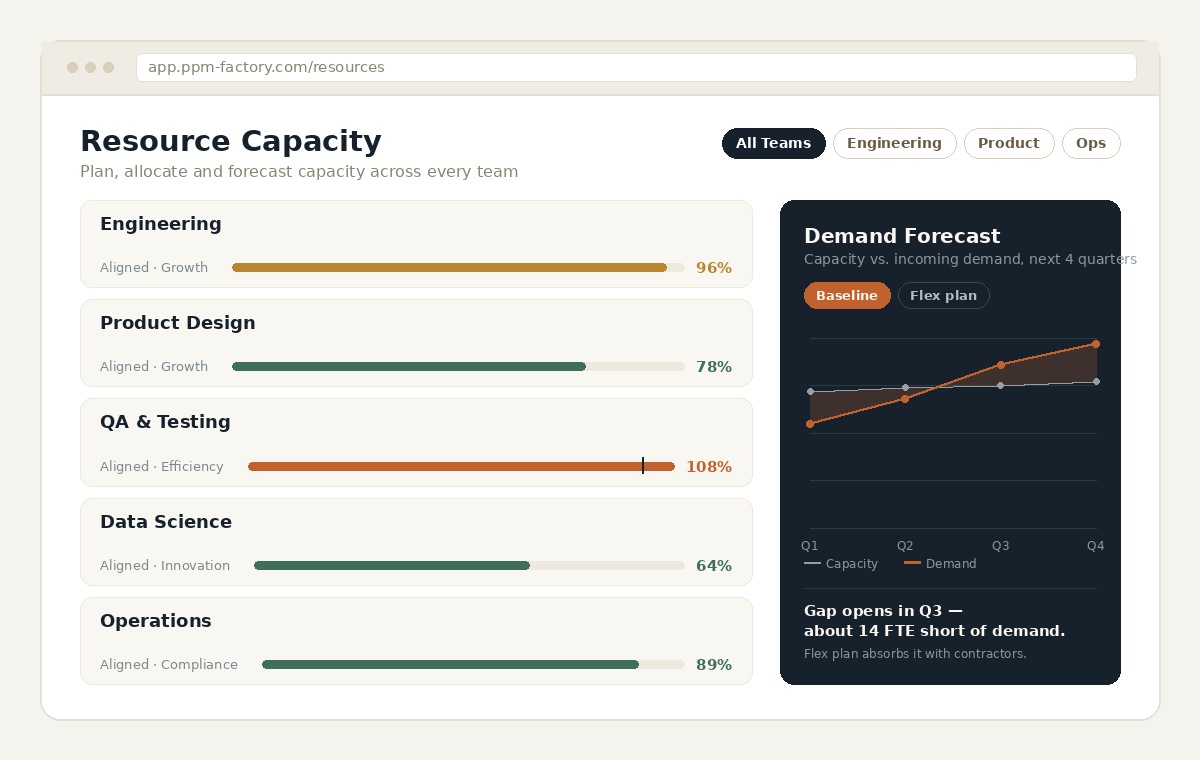Viewport: 1200px width, 760px height.
Task: Click the Engineering utilization progress bar
Action: 458,267
